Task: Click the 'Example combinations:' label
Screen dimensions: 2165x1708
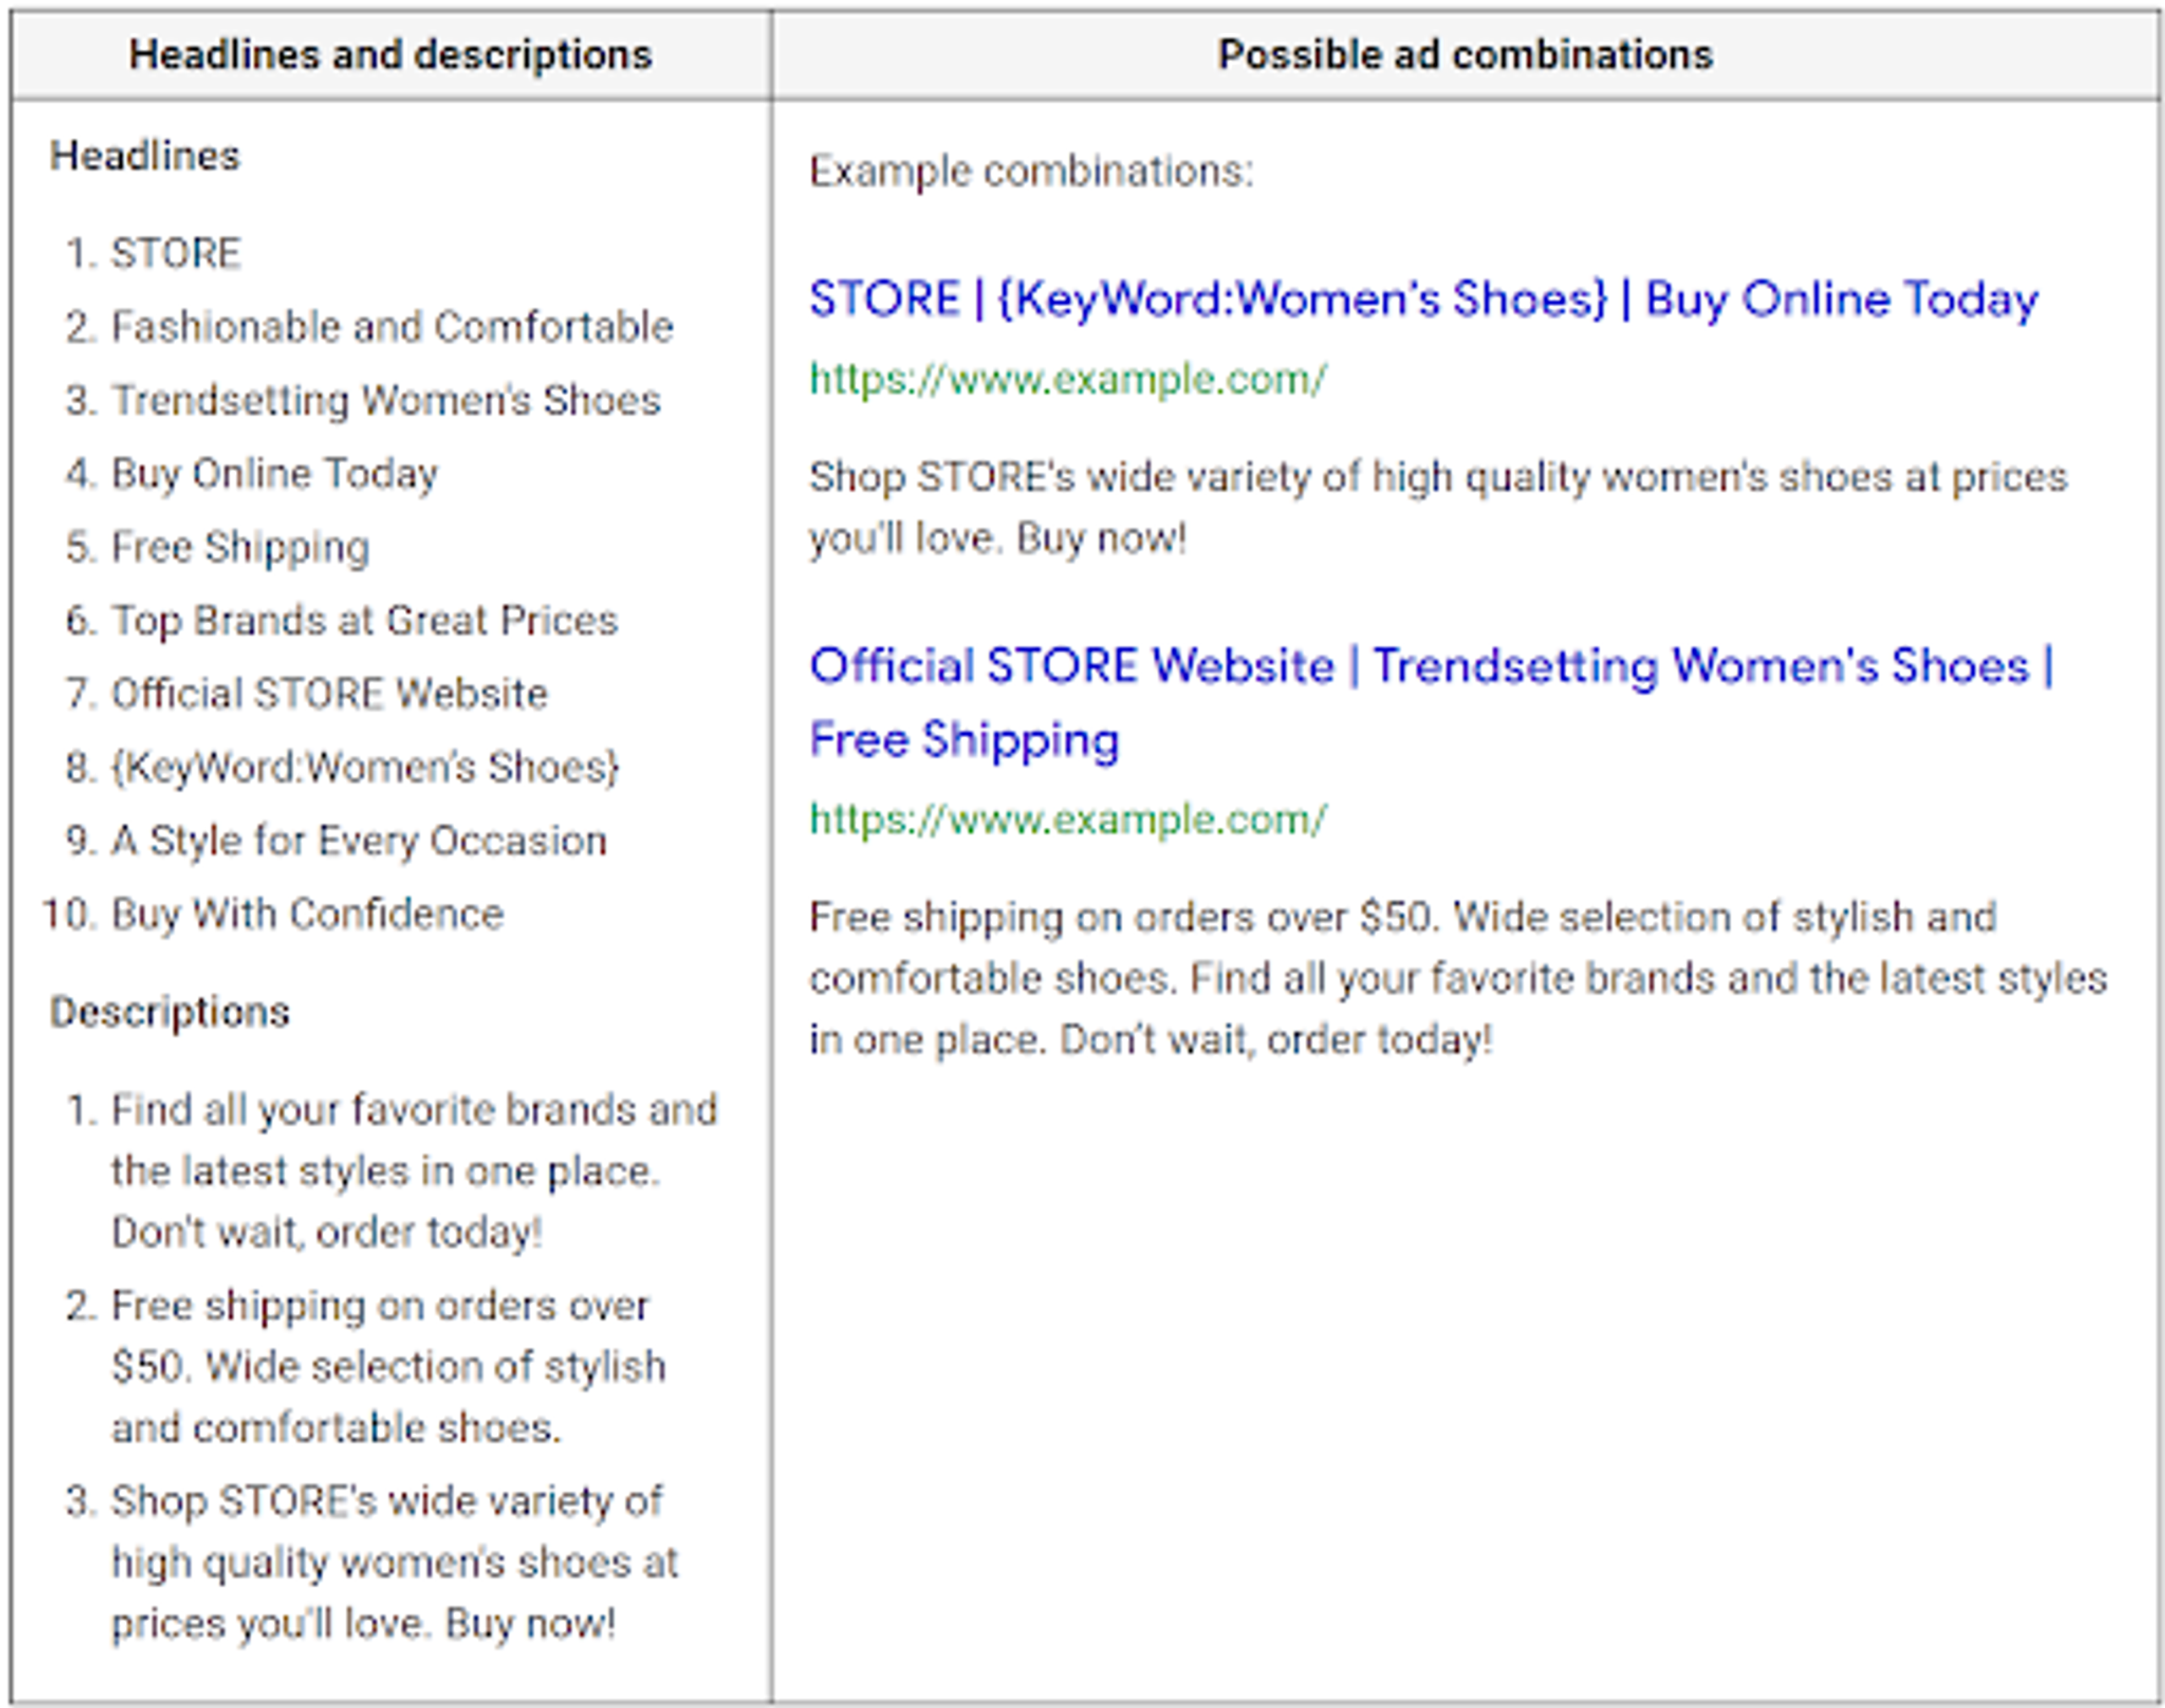Action: [x=1030, y=171]
